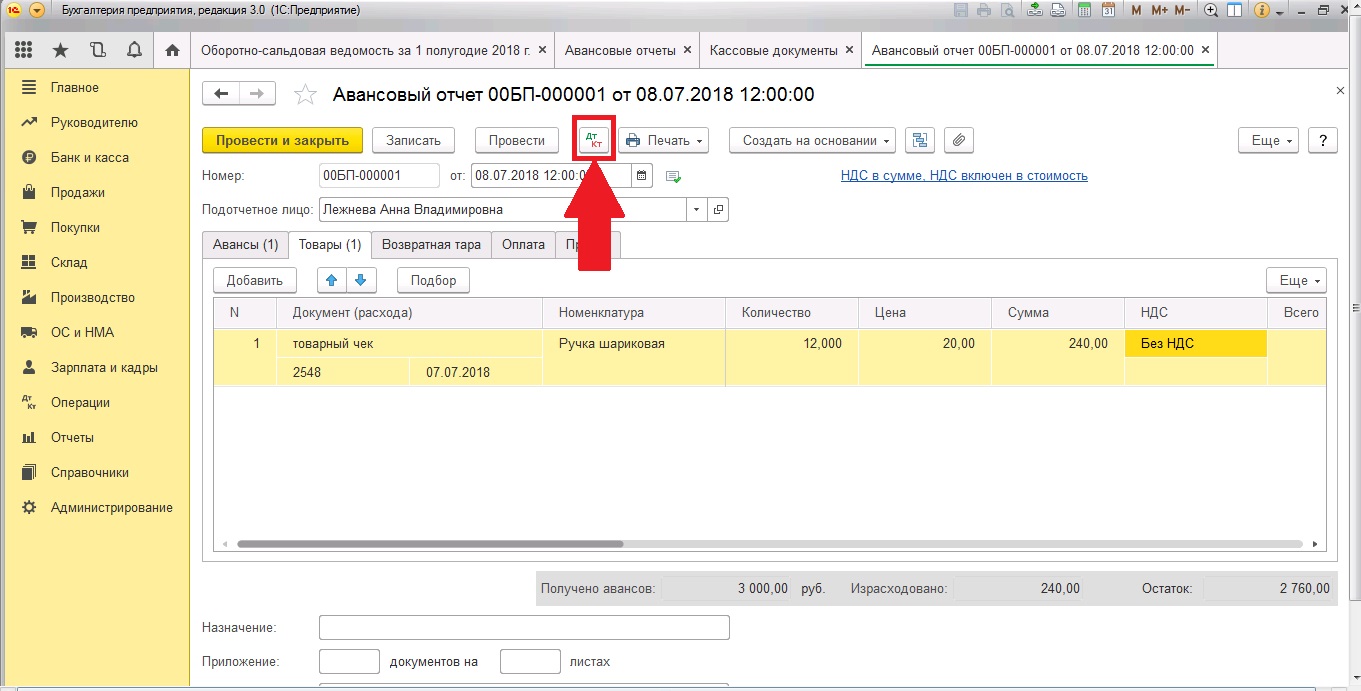This screenshot has width=1361, height=691.
Task: Open the Возвратная тара tab
Action: click(x=431, y=245)
